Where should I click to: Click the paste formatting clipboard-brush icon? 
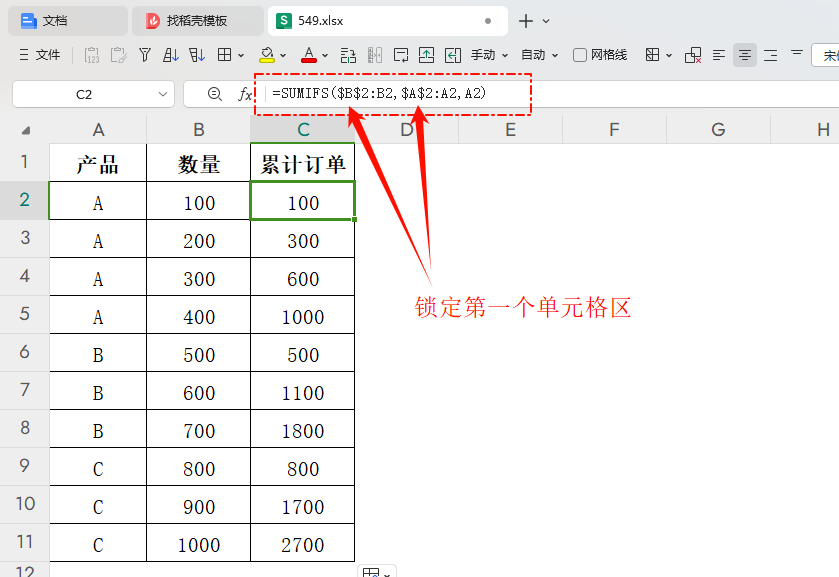[118, 55]
